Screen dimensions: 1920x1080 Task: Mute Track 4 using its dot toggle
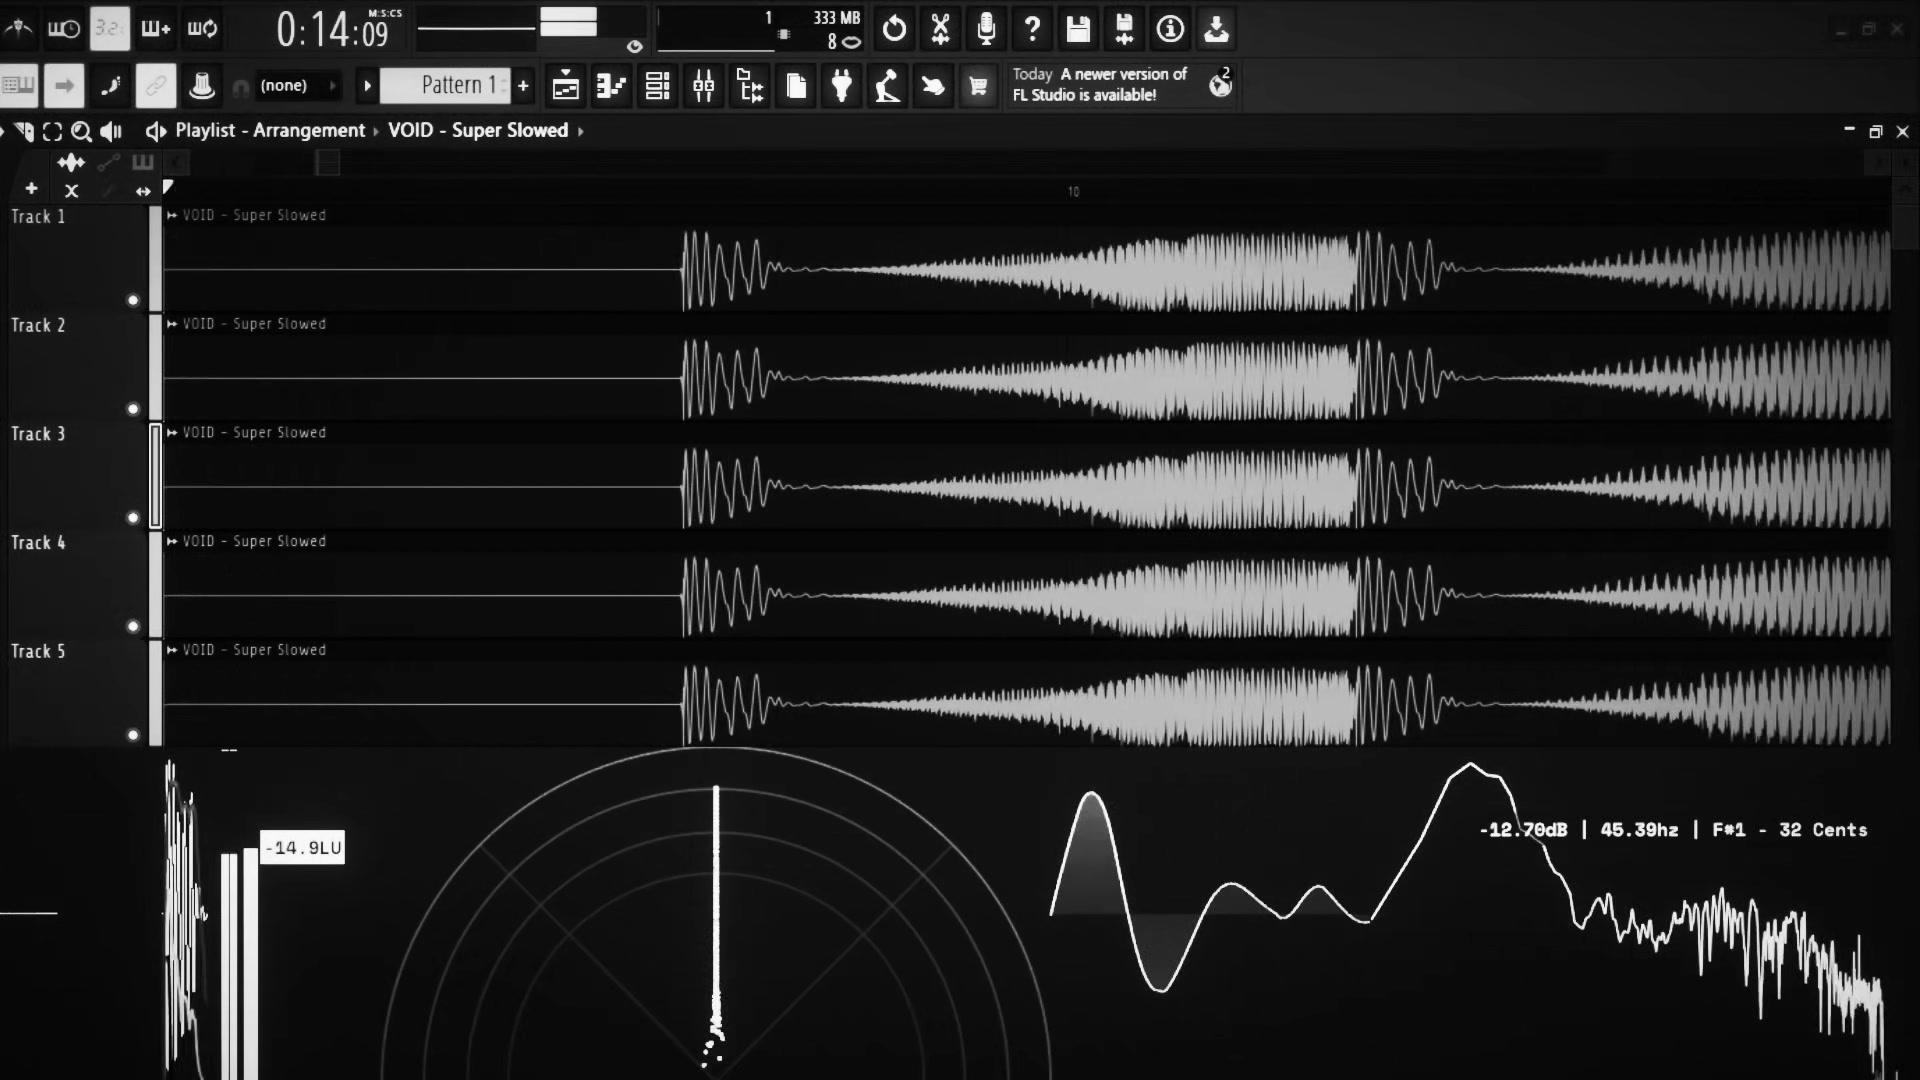click(x=133, y=627)
